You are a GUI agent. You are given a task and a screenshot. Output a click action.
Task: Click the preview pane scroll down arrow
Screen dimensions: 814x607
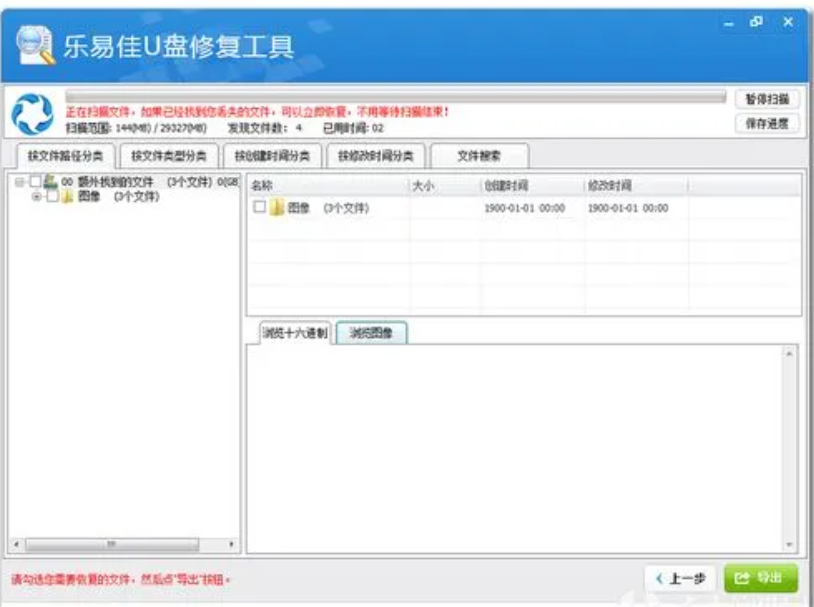[789, 545]
